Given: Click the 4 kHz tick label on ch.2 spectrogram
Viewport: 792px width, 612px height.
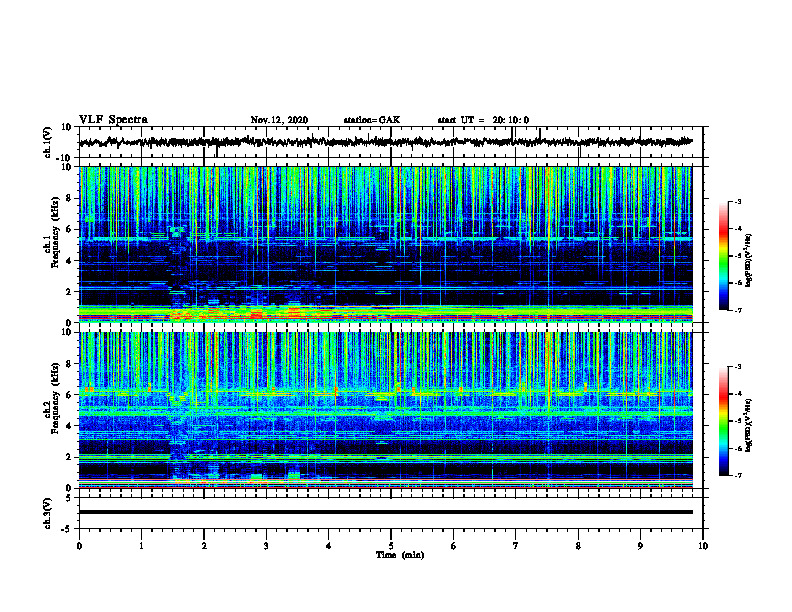Looking at the screenshot, I should [x=69, y=426].
